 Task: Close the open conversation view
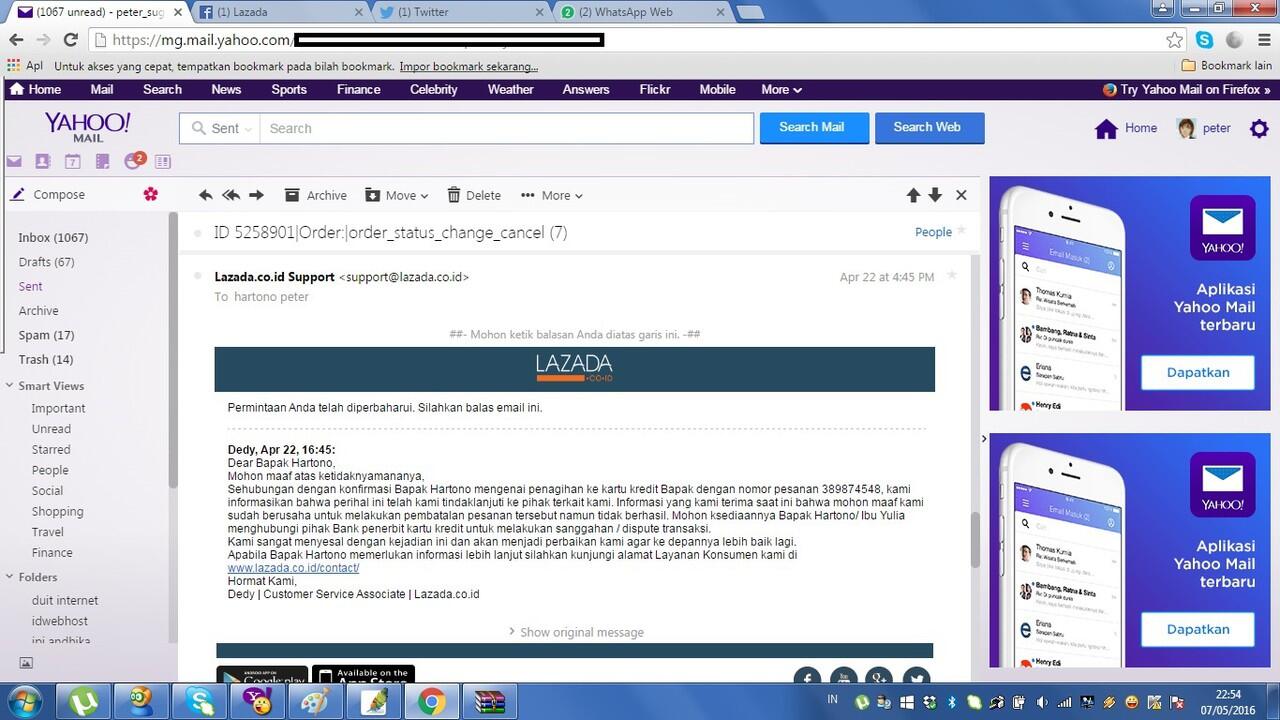click(961, 195)
